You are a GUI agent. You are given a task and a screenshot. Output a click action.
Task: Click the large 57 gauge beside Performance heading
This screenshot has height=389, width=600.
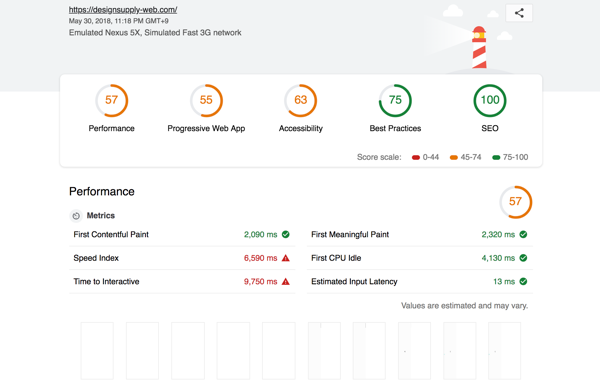(515, 202)
